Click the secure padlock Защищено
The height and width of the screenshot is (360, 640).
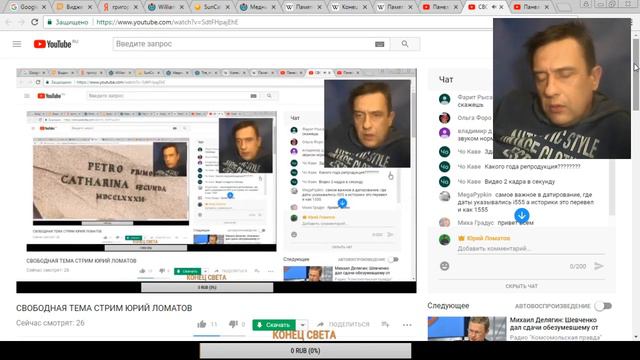point(68,22)
